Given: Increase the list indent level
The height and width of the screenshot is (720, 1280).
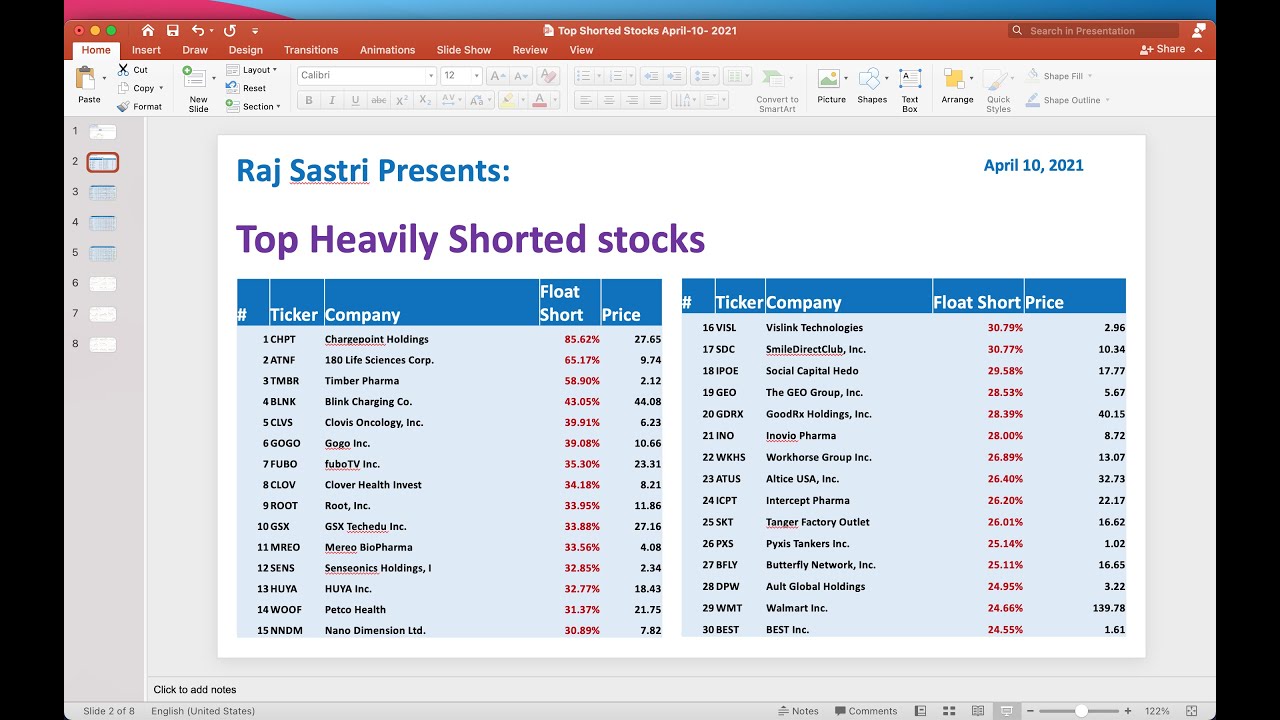Looking at the screenshot, I should [x=676, y=76].
